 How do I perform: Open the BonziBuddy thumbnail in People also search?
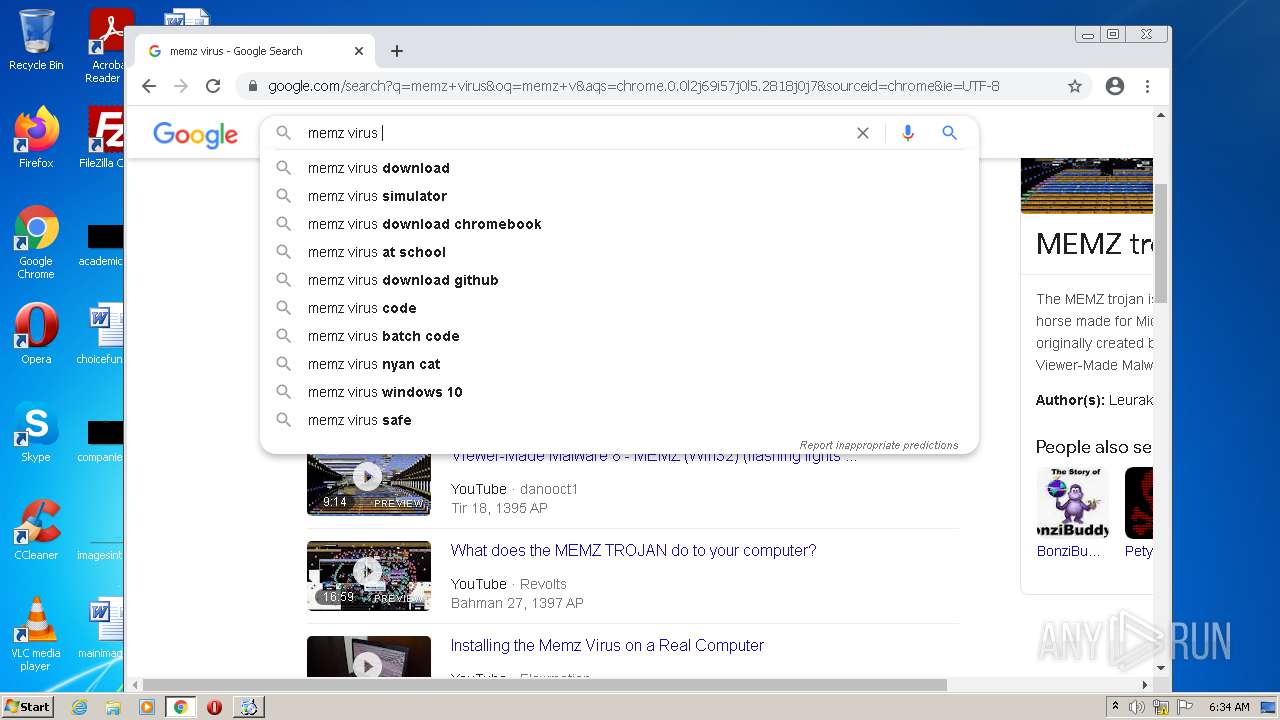click(x=1072, y=503)
